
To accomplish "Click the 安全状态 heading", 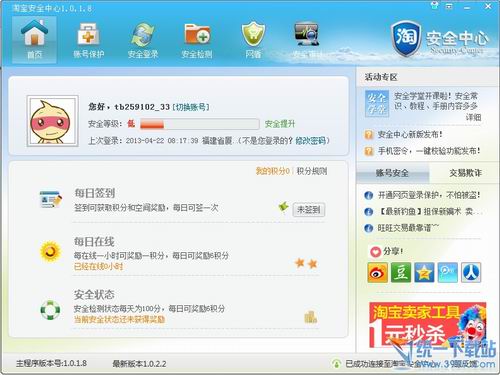I will pos(94,295).
